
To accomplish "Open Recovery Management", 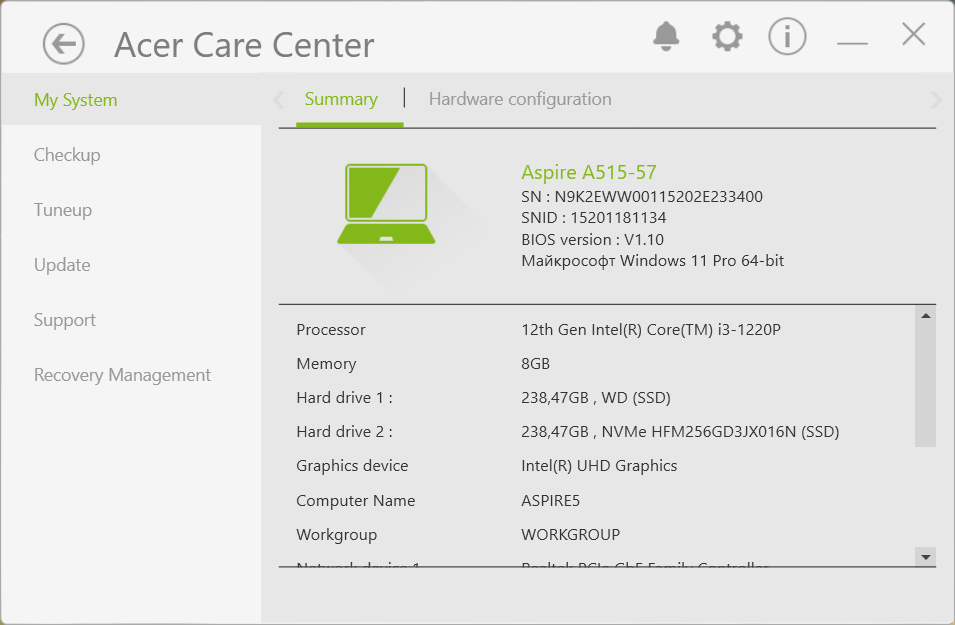I will (122, 375).
